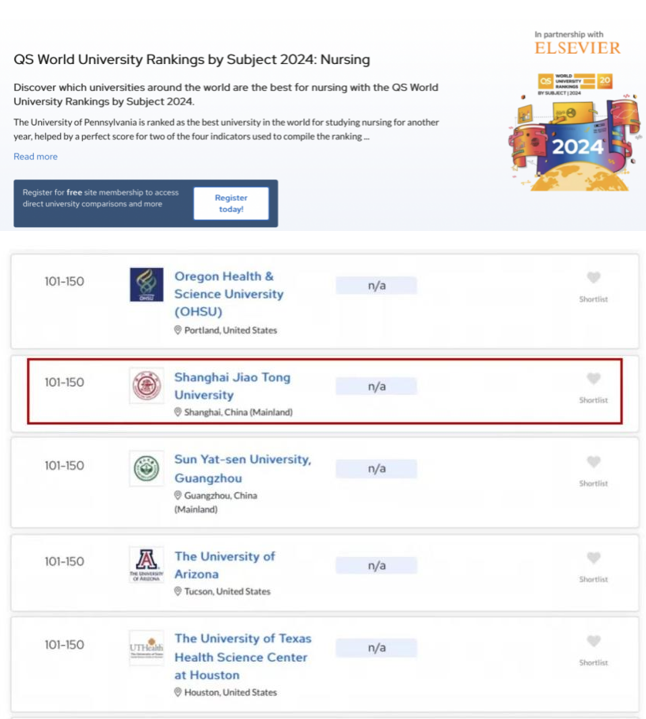The height and width of the screenshot is (719, 646).
Task: Click University of Arizona logo
Action: click(146, 564)
